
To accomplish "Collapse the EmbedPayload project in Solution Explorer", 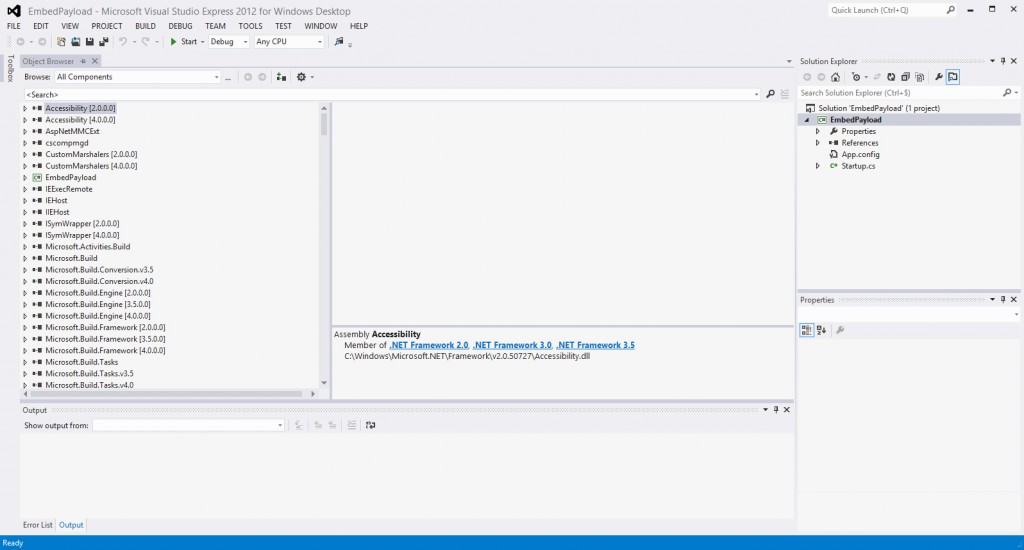I will point(807,120).
